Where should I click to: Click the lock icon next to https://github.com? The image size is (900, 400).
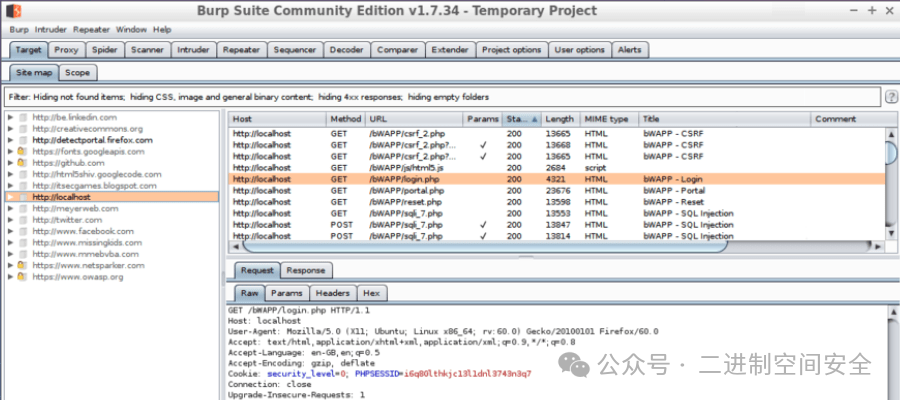[22, 163]
